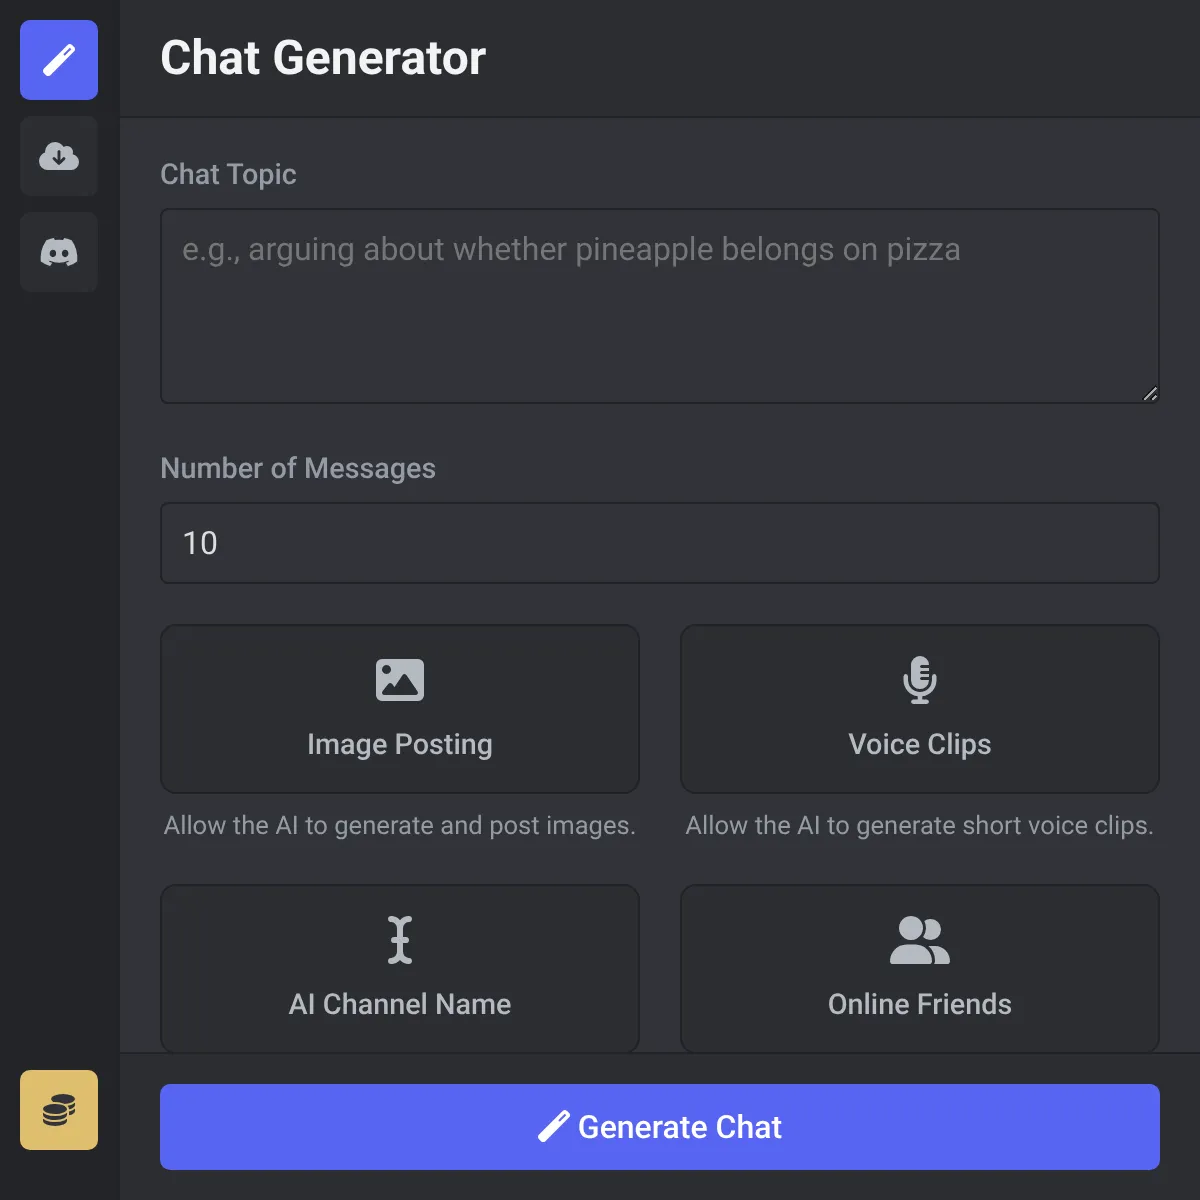Click the text cursor icon above AI Channel Name
Screen dimensions: 1200x1200
[400, 940]
